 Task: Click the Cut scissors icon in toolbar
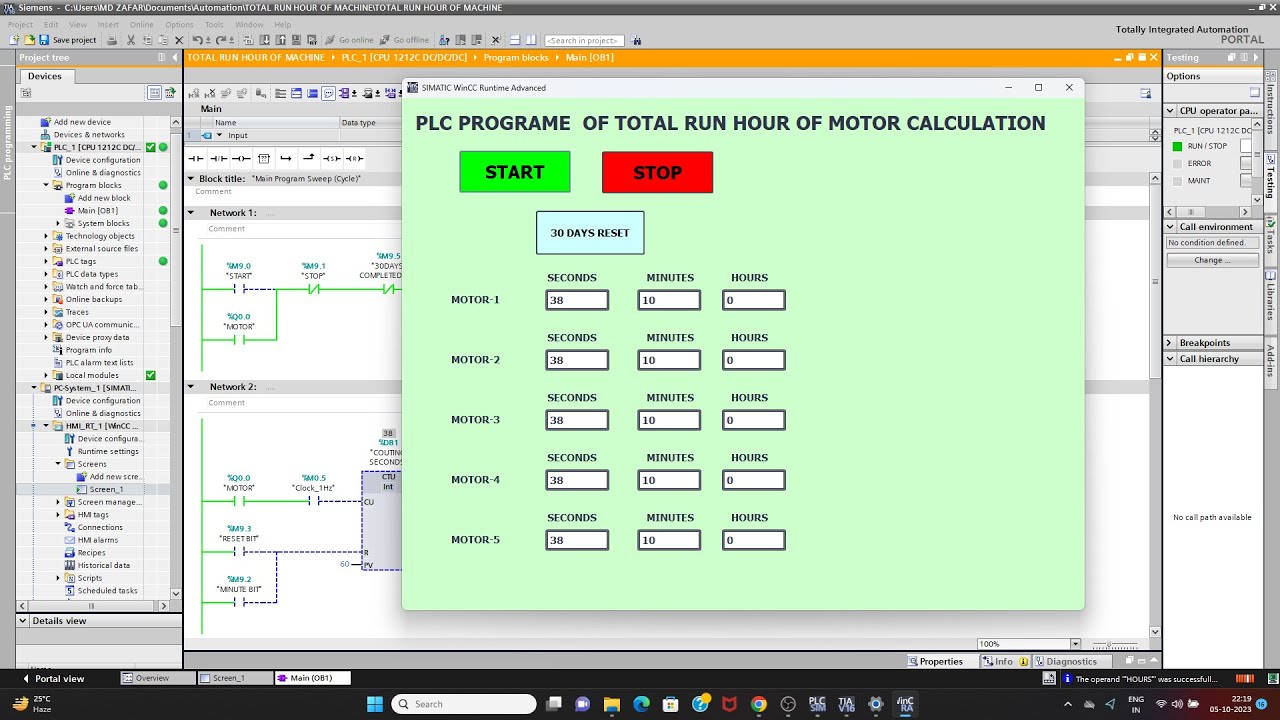(130, 40)
